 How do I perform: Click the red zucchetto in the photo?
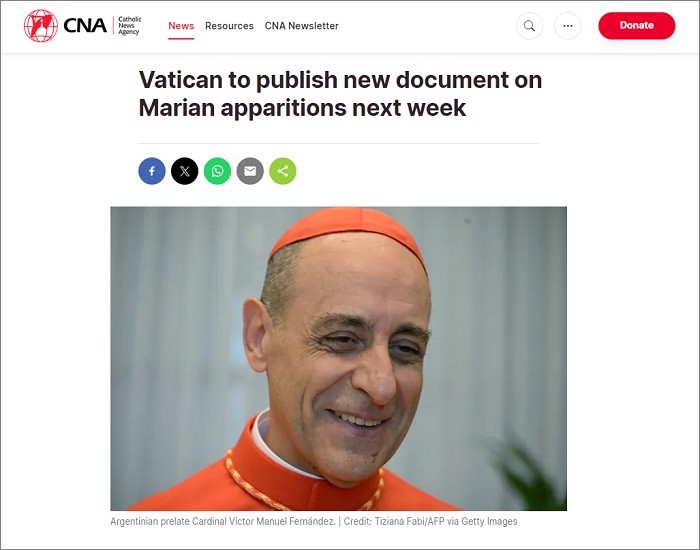347,230
